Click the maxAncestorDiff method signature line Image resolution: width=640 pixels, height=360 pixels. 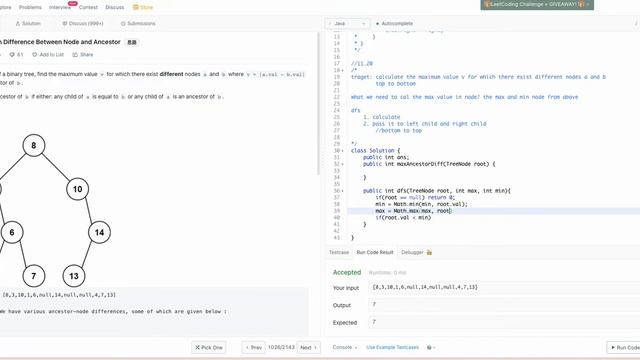pyautogui.click(x=429, y=164)
